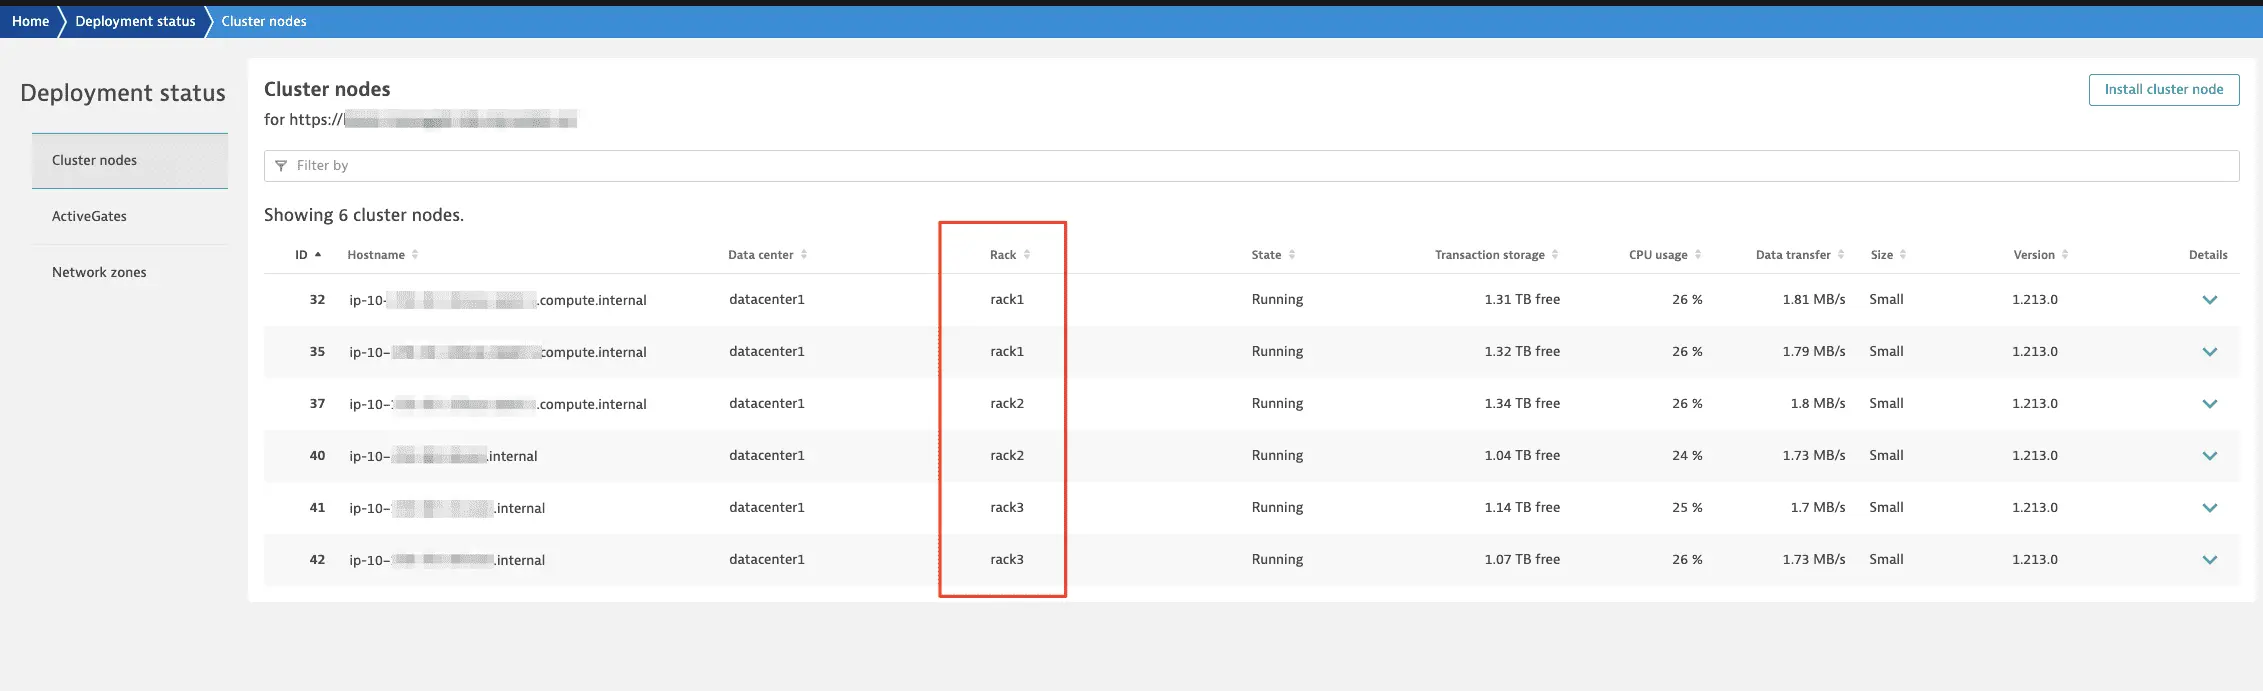Expand details chevron for node 42
The image size is (2263, 691).
coord(2210,560)
